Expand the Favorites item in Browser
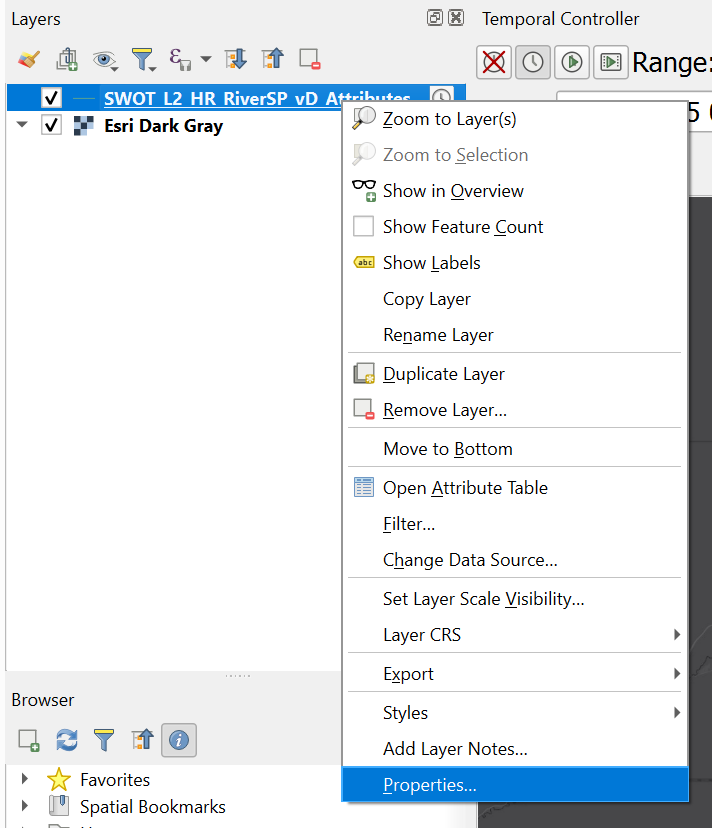Screen dimensions: 712x828 coord(24,779)
